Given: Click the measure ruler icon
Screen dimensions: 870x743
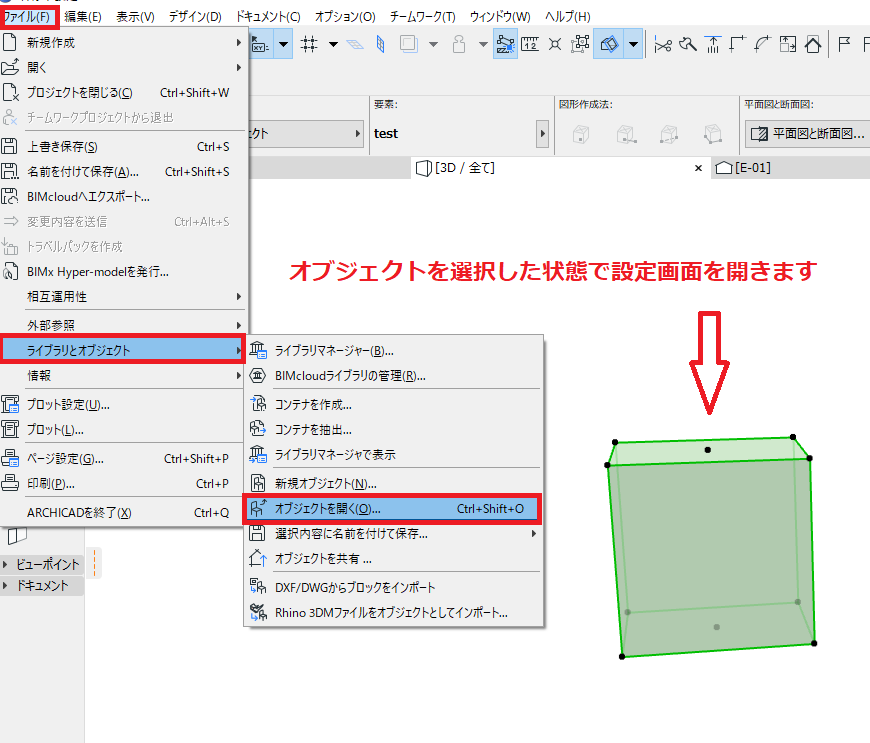Looking at the screenshot, I should [x=530, y=44].
